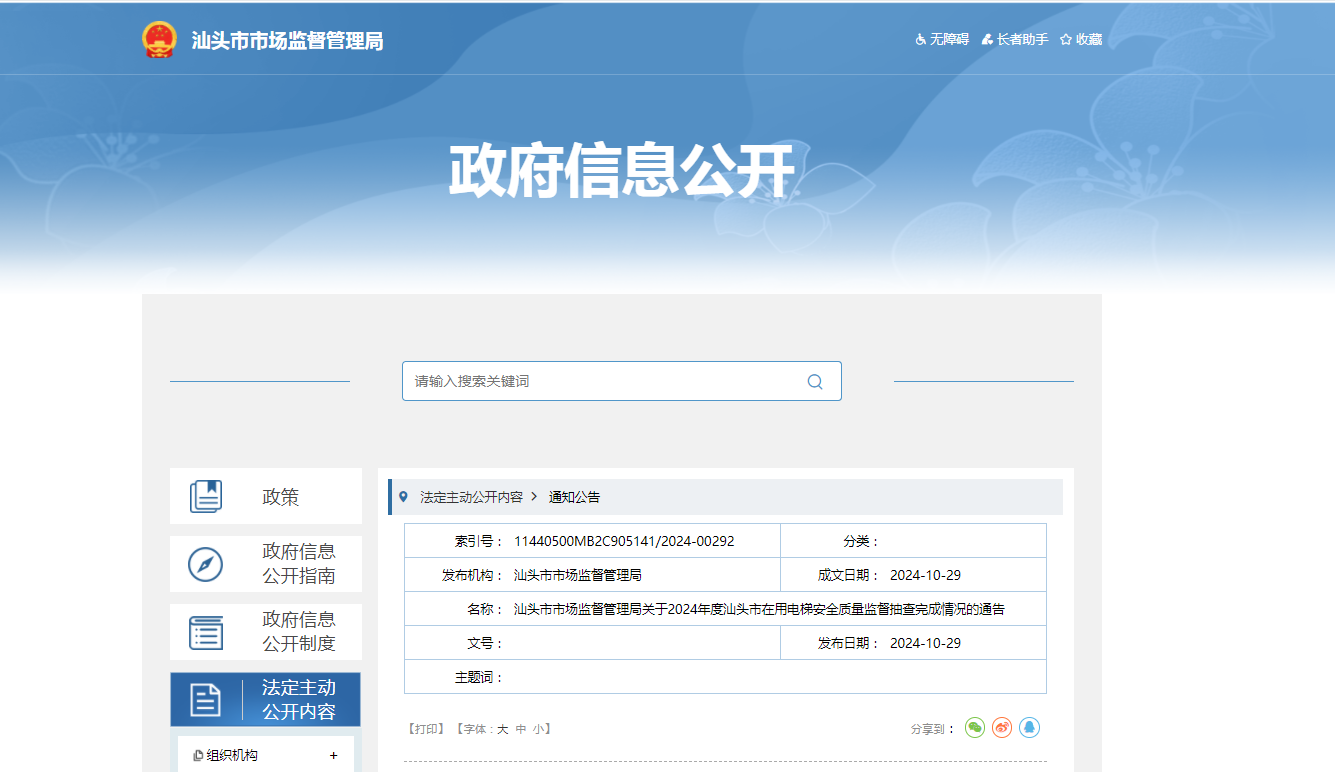Click the document icon for 法定主动公开内容
The width and height of the screenshot is (1335, 772).
pyautogui.click(x=206, y=700)
